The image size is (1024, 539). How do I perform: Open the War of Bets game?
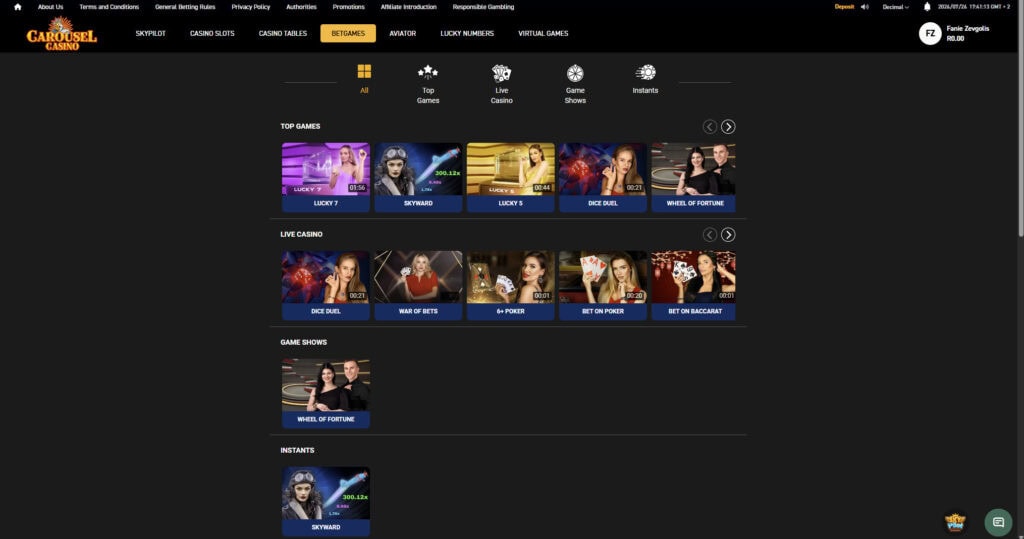point(418,286)
